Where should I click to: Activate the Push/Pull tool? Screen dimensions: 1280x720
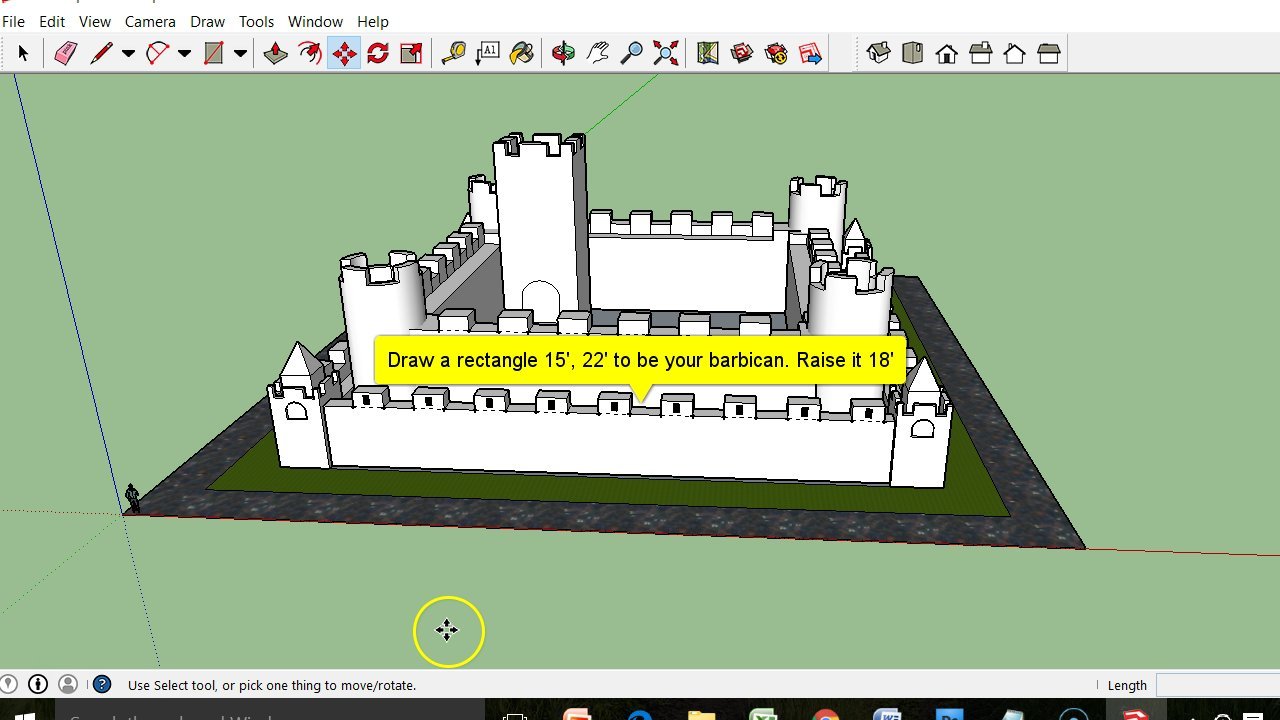pos(274,52)
